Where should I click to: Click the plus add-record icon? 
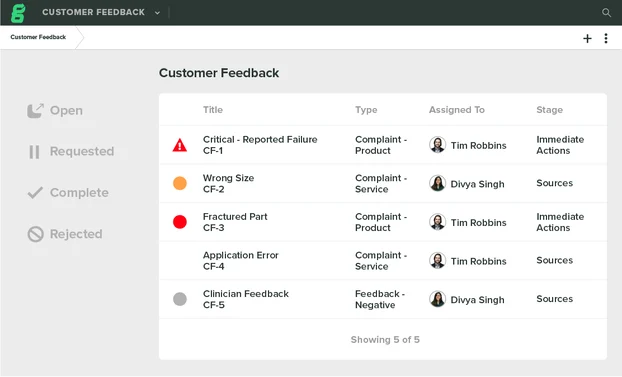coord(587,38)
